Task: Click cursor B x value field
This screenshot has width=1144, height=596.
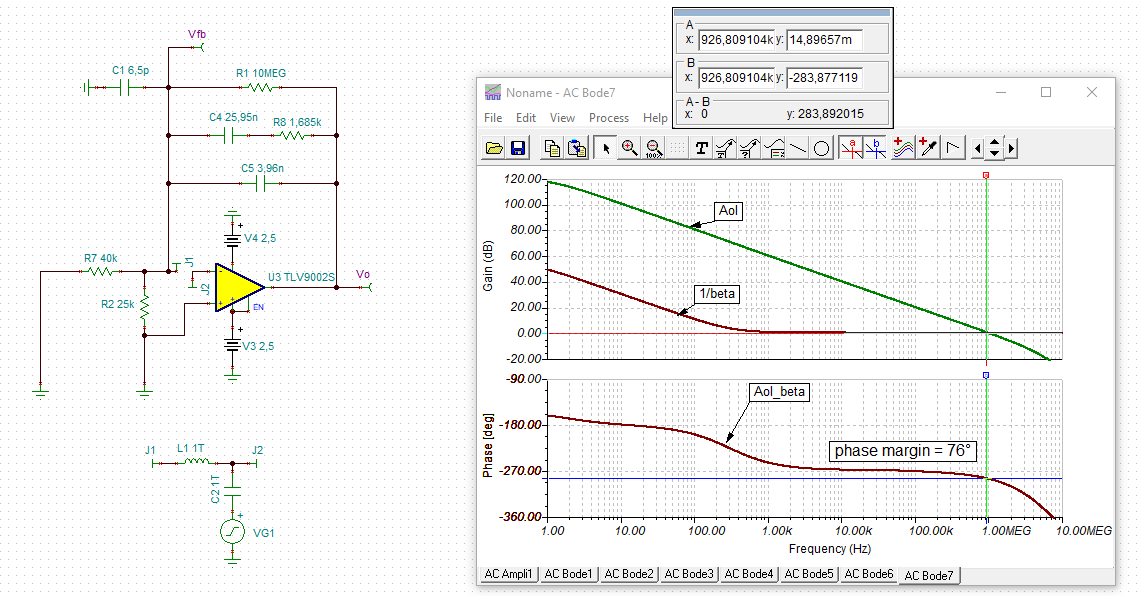Action: click(736, 77)
